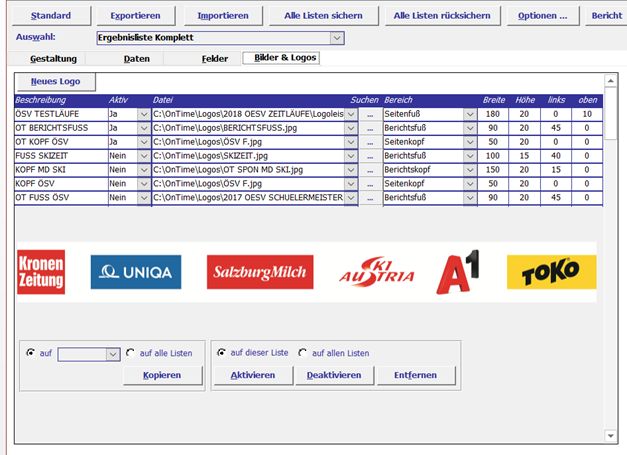Click the scrollbar up arrow
627x455 pixels.
coord(610,81)
